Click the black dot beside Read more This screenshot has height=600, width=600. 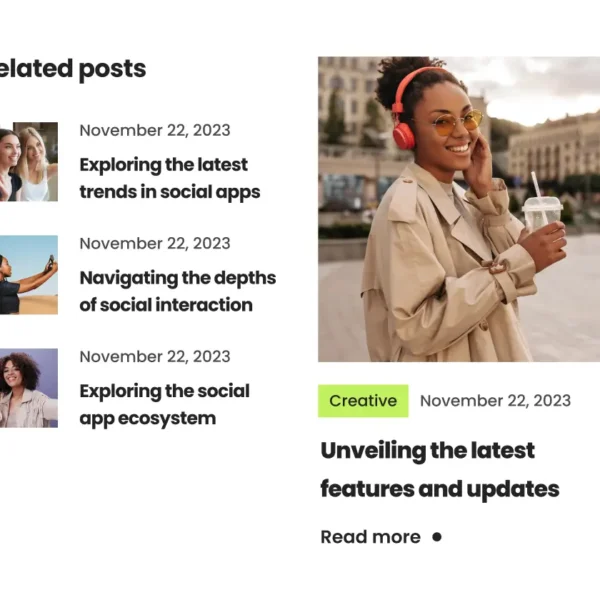(x=437, y=537)
